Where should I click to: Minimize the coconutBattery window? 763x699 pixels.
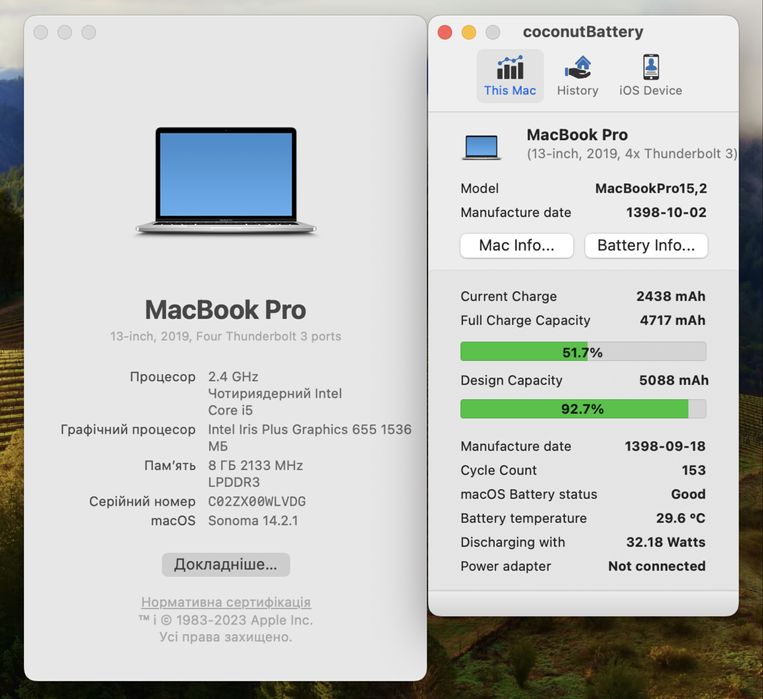[469, 32]
